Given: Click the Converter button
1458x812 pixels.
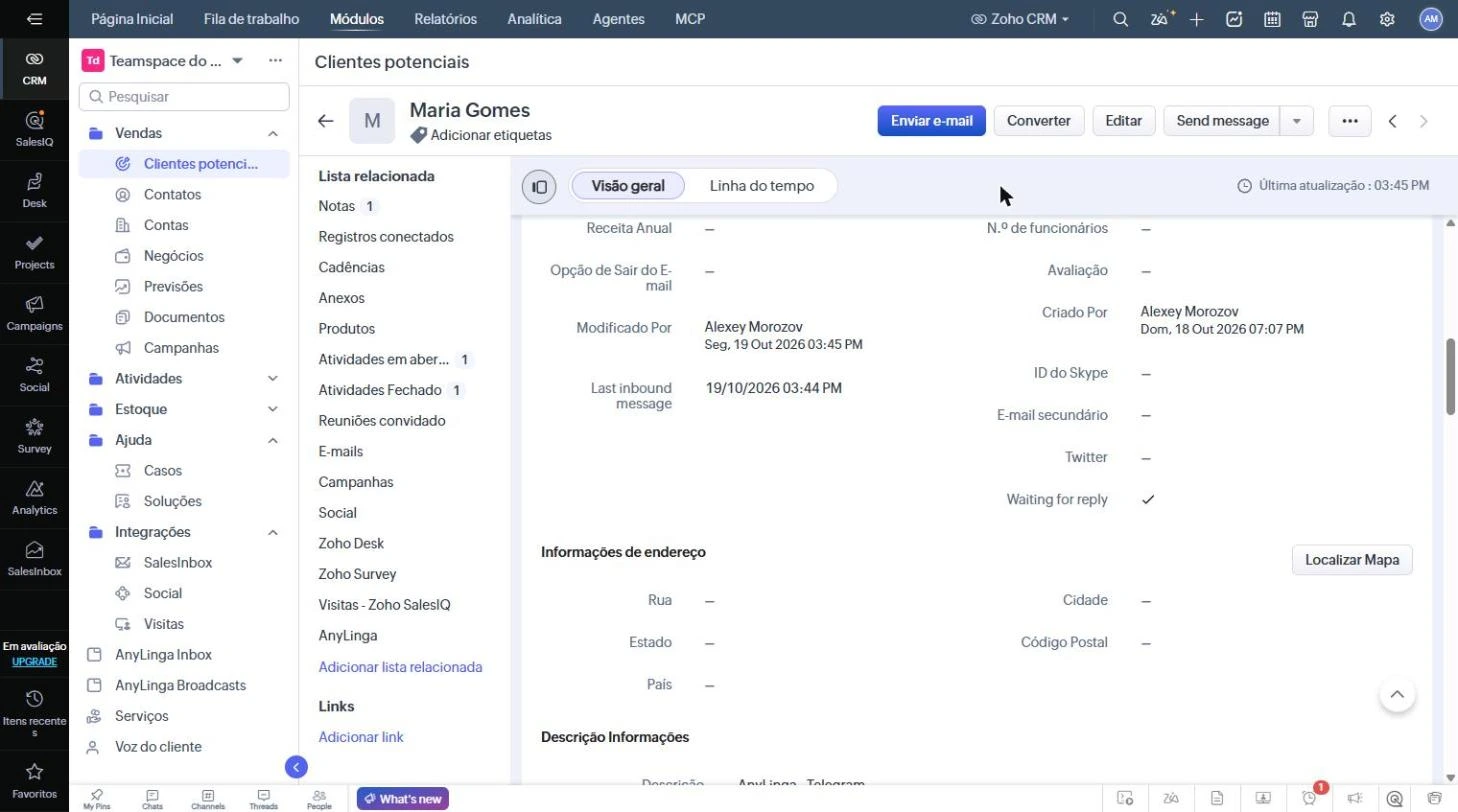Looking at the screenshot, I should click(1039, 121).
